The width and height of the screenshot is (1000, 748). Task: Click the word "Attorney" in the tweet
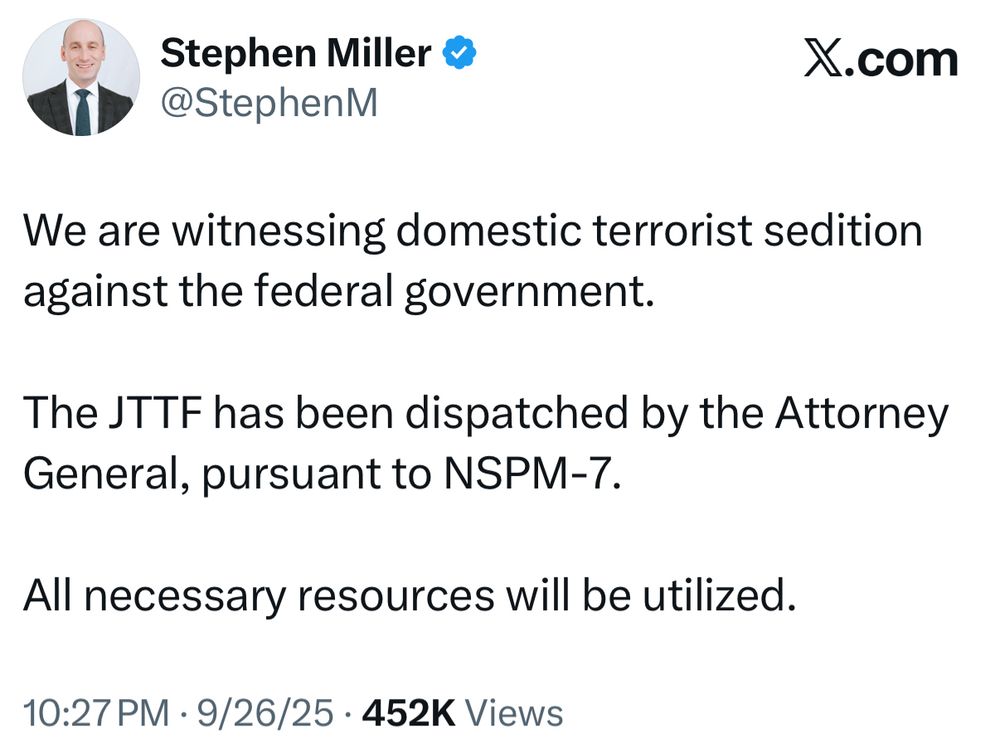(862, 414)
